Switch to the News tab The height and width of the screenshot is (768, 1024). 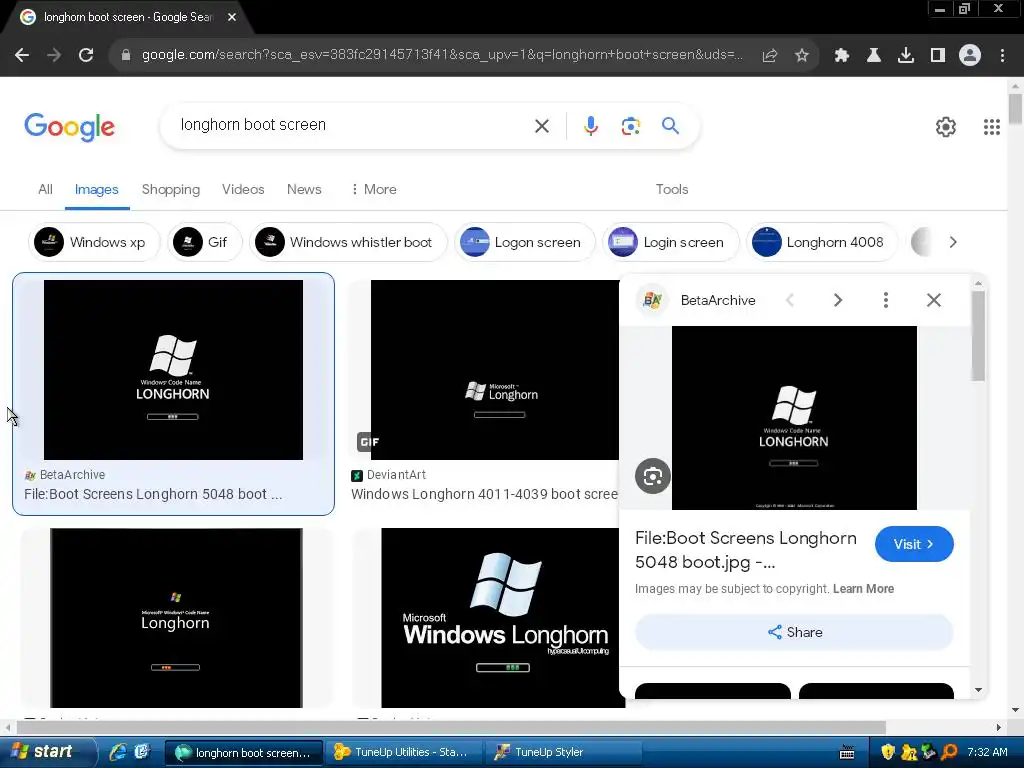[304, 189]
